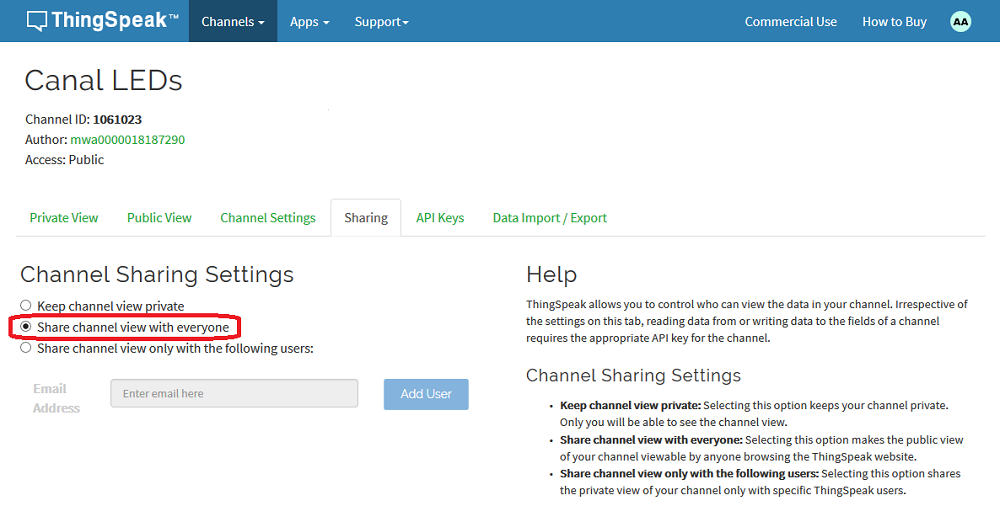Click the Channel ID 1061023 text
This screenshot has height=506, width=1000.
click(x=84, y=119)
